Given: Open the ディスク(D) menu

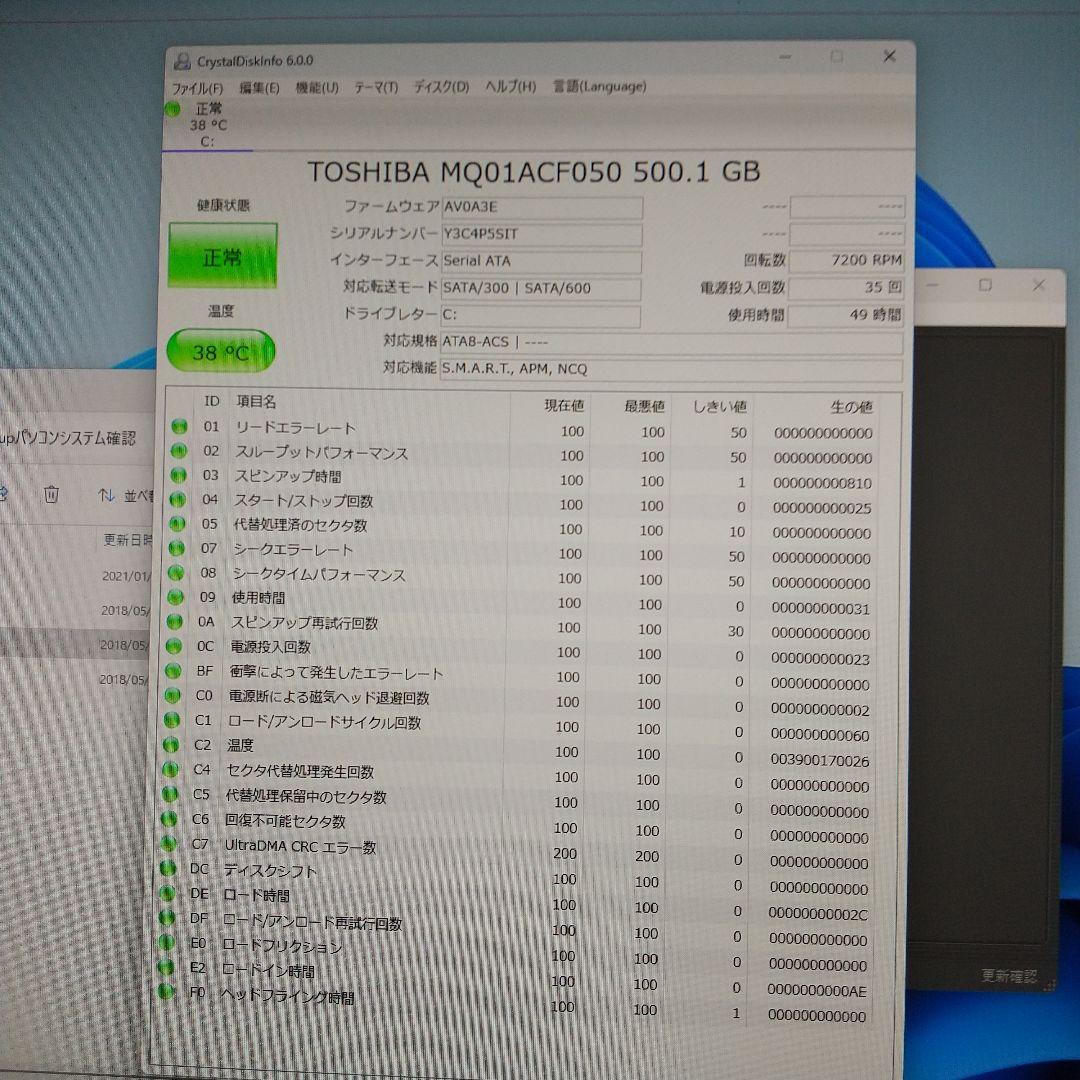Looking at the screenshot, I should click(440, 87).
